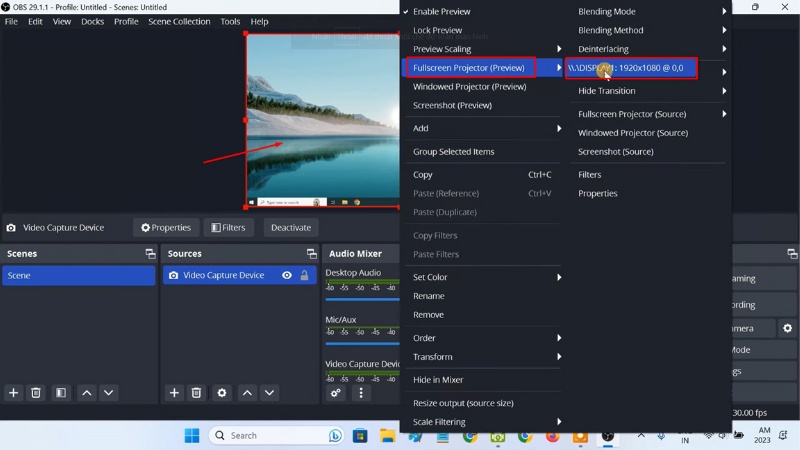Screen dimensions: 800x450
Task: Click the Windows Start button
Action: point(192,436)
